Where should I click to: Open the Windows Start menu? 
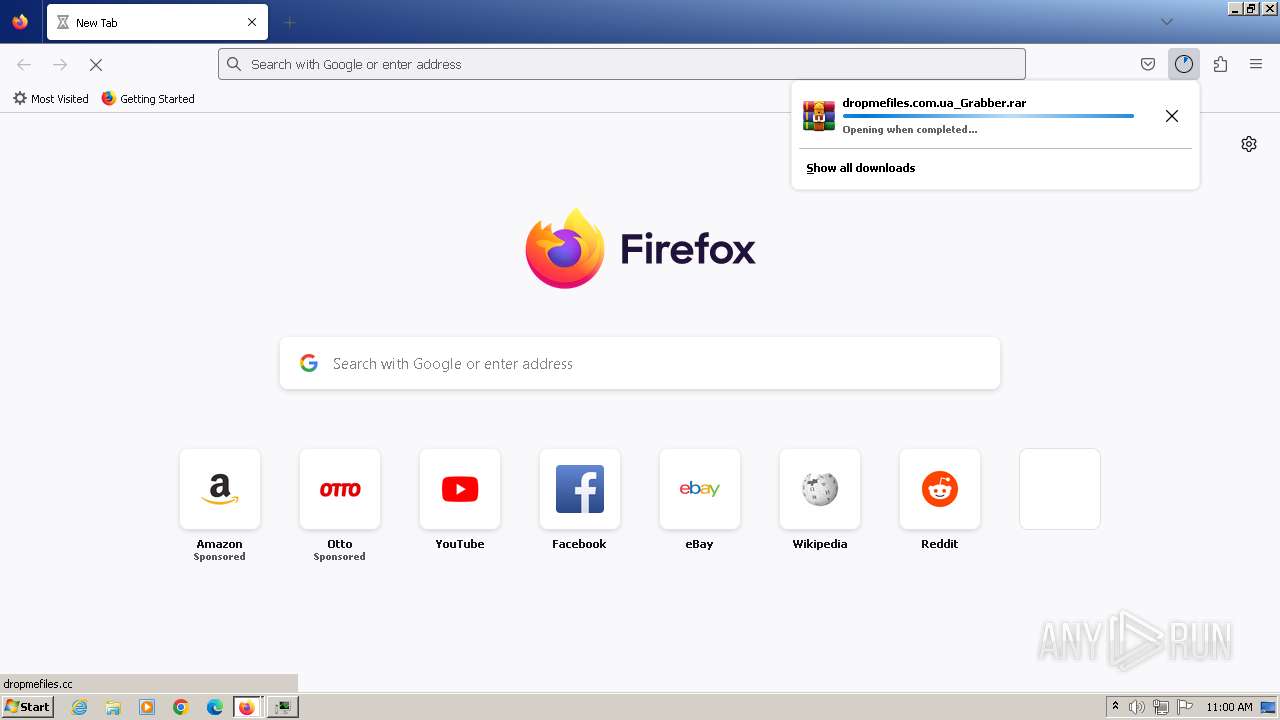(x=27, y=707)
